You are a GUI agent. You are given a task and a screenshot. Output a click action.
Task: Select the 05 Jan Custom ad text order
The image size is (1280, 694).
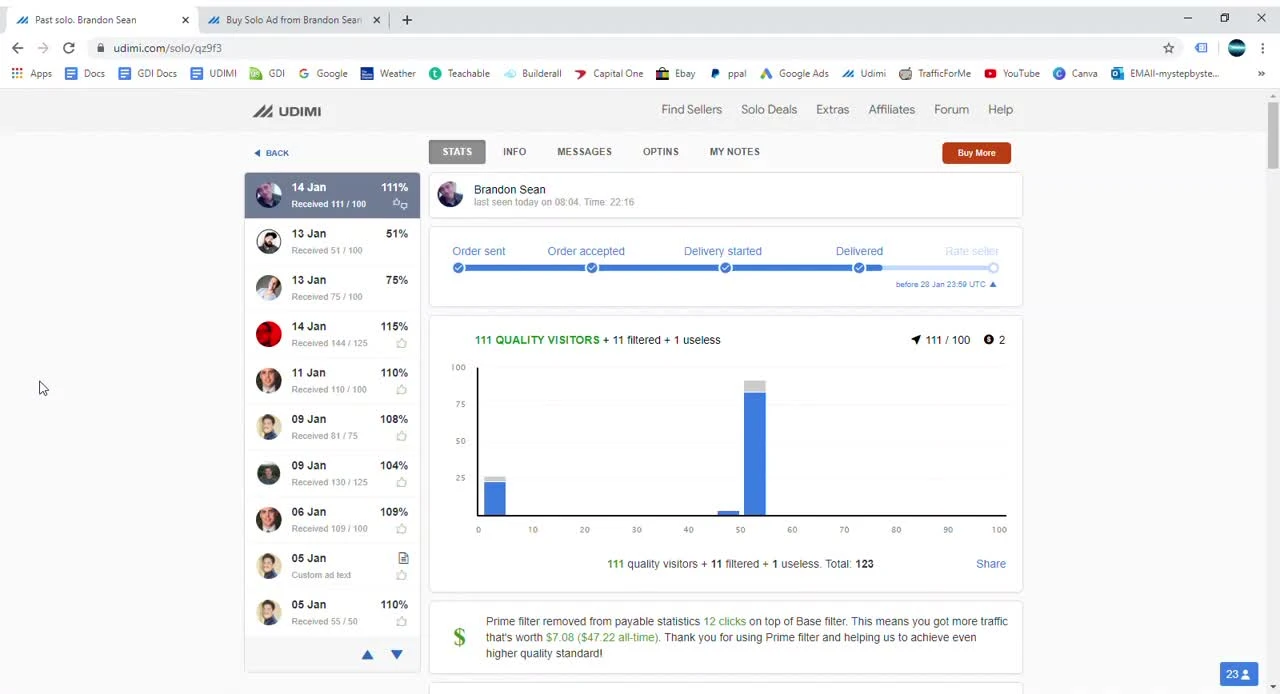pyautogui.click(x=332, y=566)
